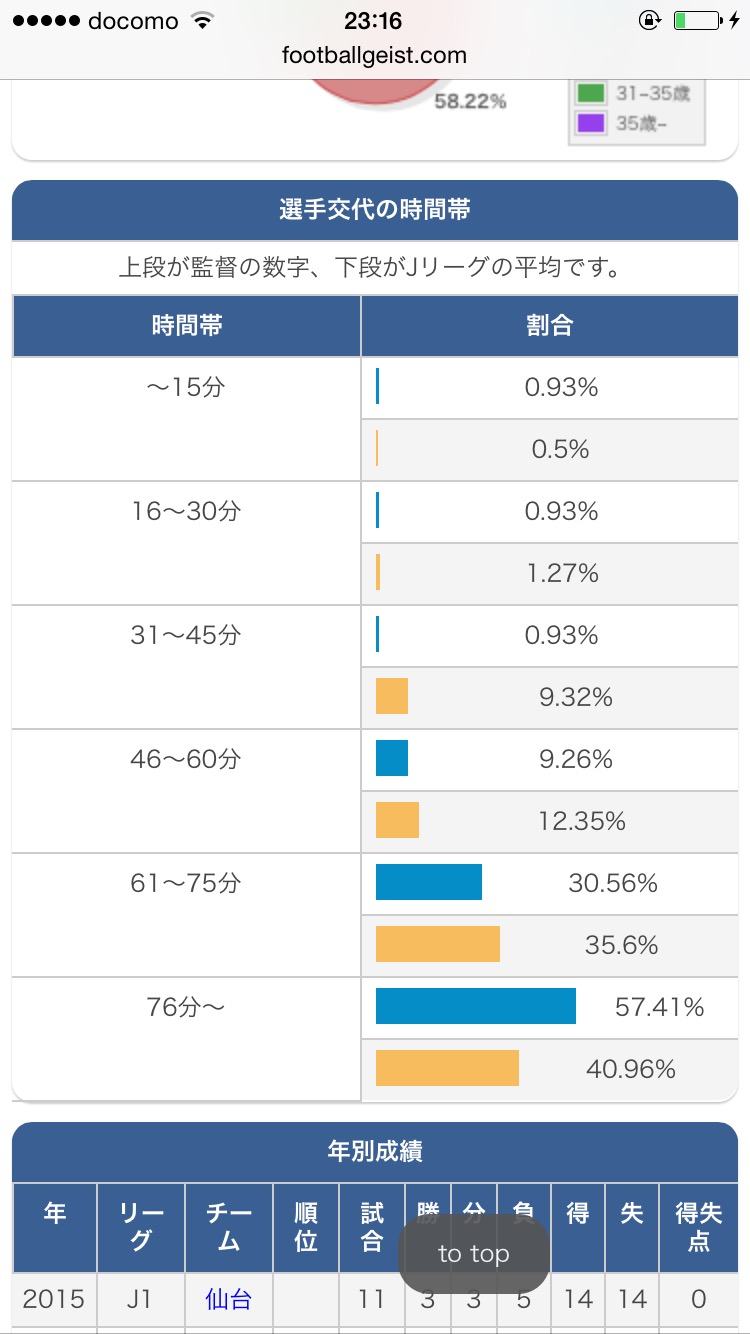Tap the signal strength dots
This screenshot has width=750, height=1334.
[x=45, y=21]
